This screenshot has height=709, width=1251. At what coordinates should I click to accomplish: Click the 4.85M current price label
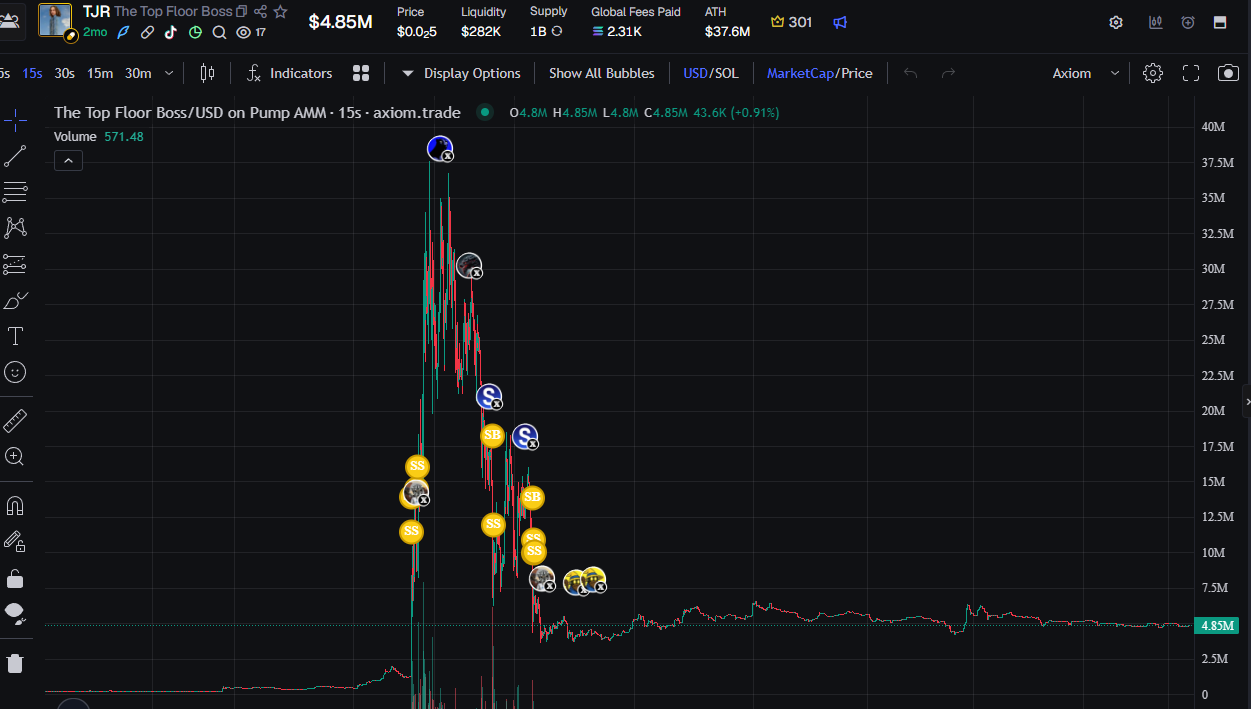click(x=1219, y=626)
